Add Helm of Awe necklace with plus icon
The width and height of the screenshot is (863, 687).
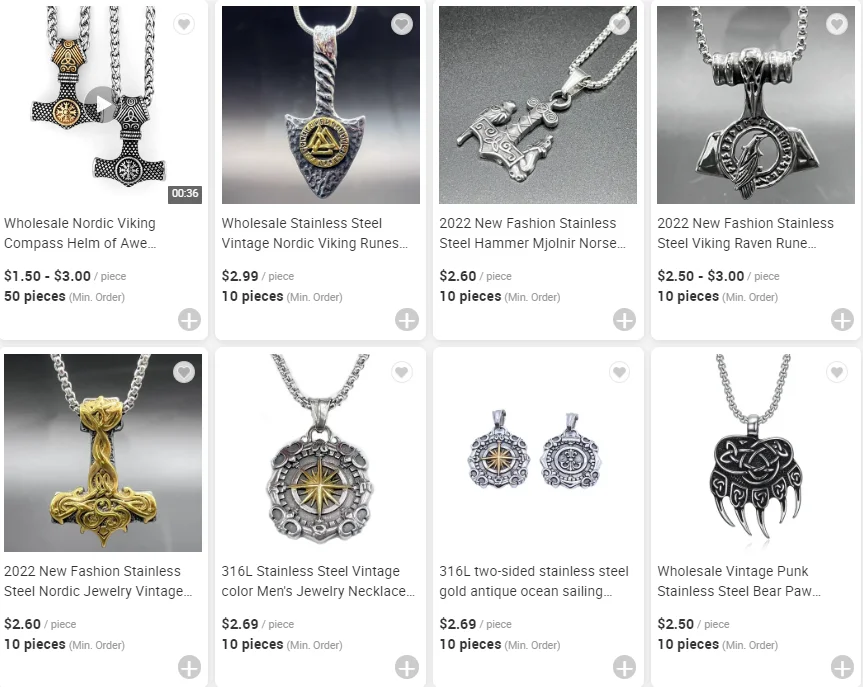(x=189, y=320)
